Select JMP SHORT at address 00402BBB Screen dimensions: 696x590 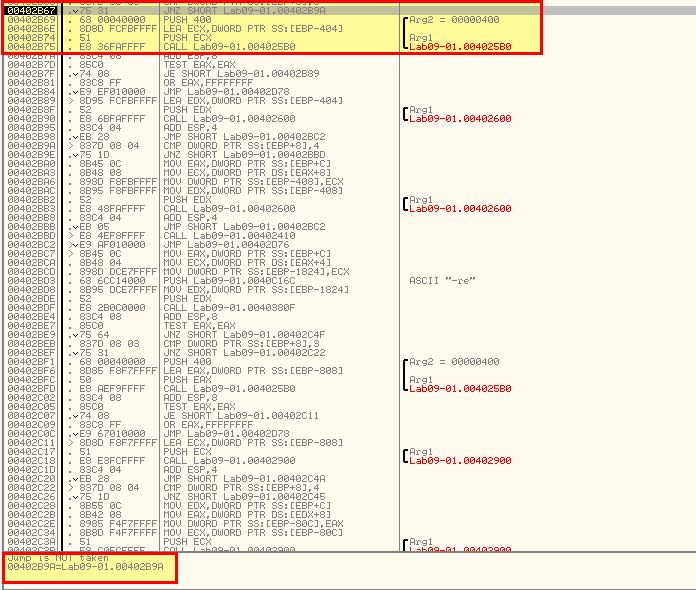click(244, 226)
